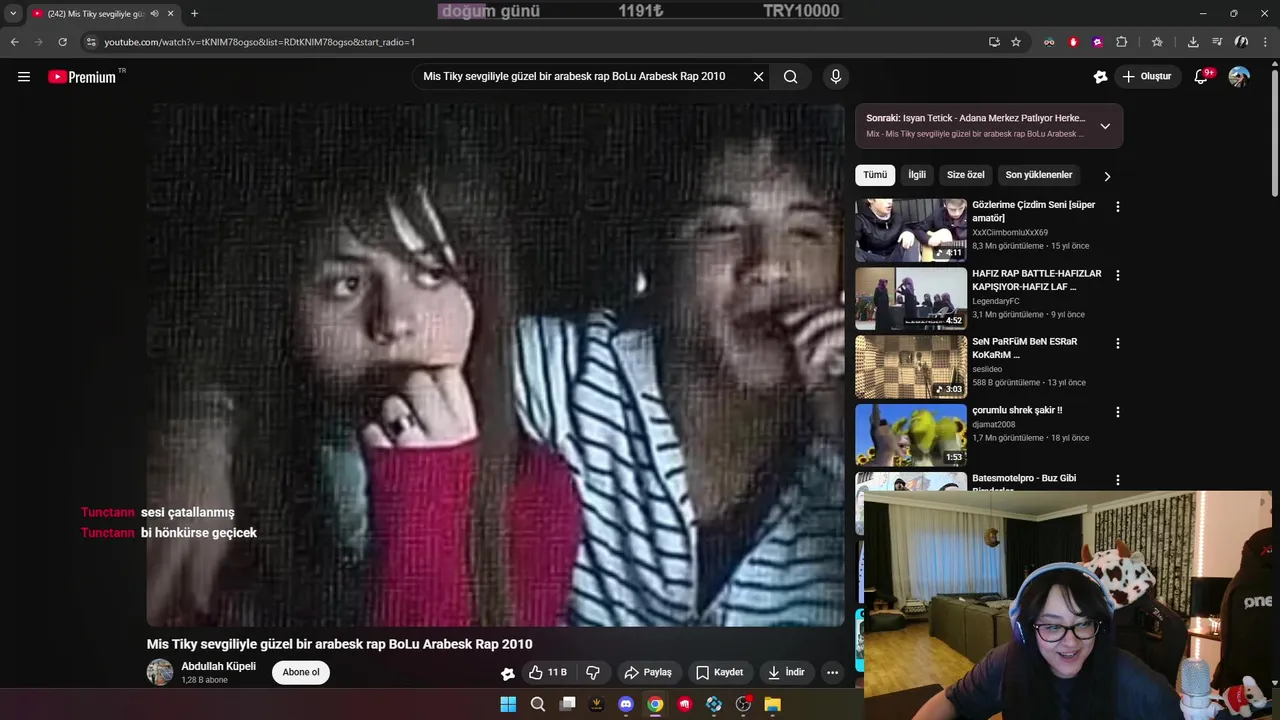Open the YouTube hamburger guide menu
This screenshot has height=720, width=1280.
[x=24, y=77]
